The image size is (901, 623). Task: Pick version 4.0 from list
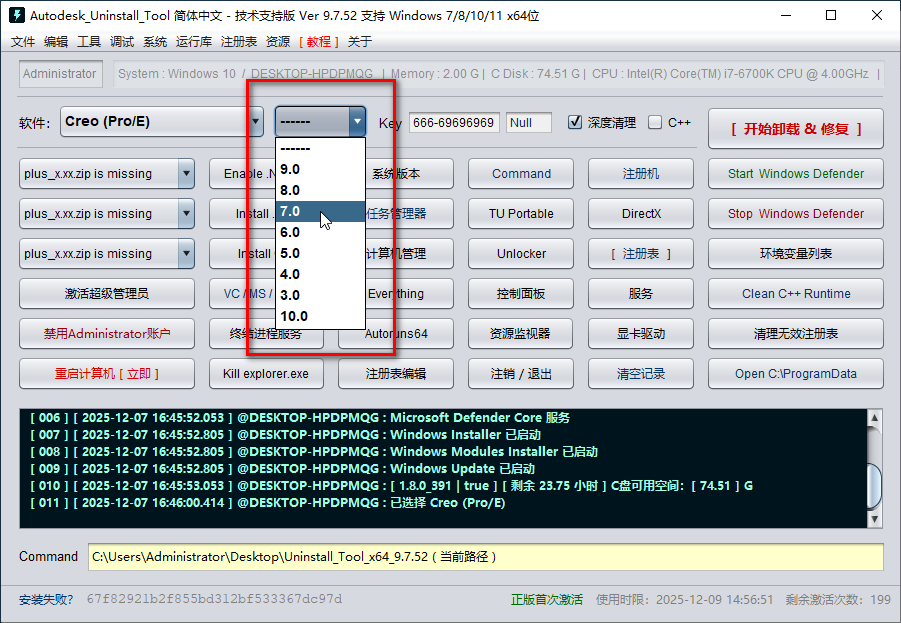click(320, 274)
